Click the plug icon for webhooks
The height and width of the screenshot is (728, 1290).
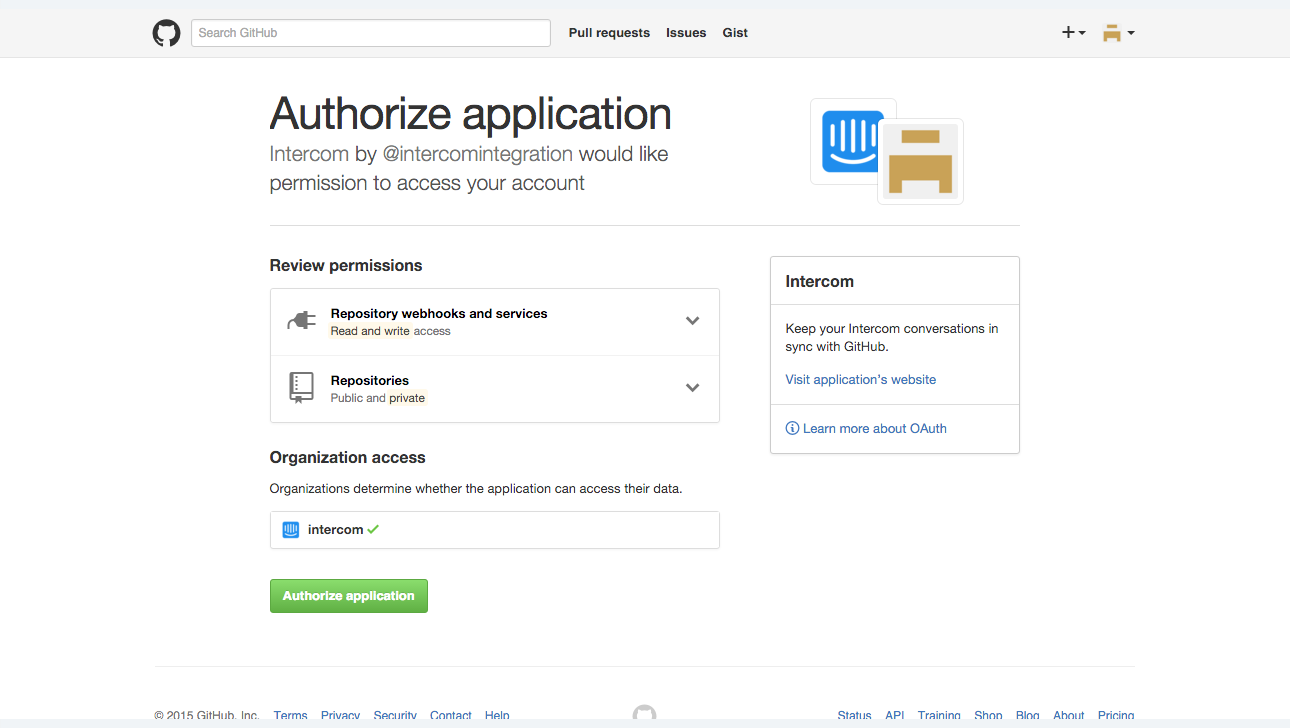(301, 321)
